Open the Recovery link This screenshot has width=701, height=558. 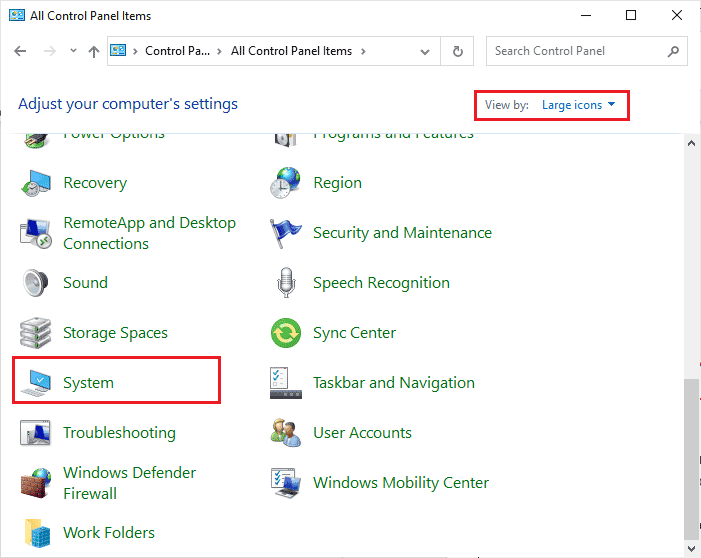(95, 183)
